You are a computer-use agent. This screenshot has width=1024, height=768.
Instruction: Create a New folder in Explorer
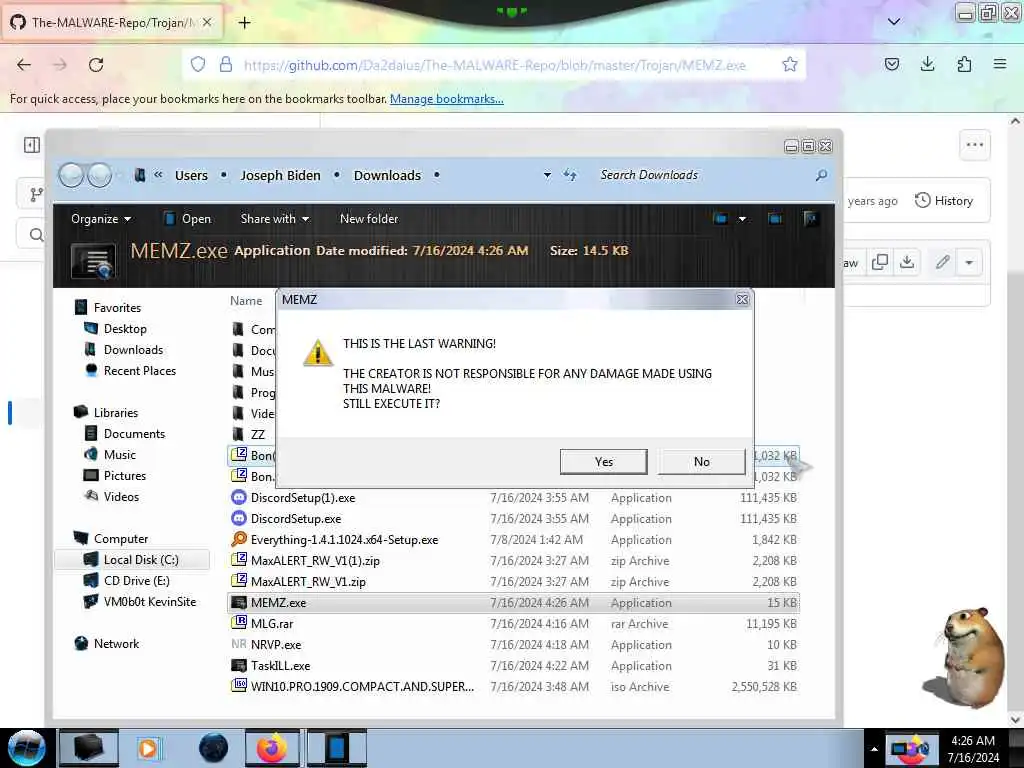(x=369, y=219)
